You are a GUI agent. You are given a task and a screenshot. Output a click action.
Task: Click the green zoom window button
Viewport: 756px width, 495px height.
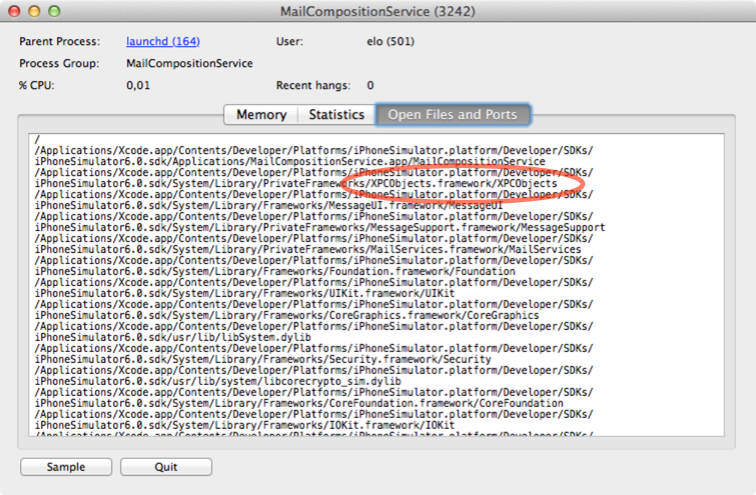52,11
